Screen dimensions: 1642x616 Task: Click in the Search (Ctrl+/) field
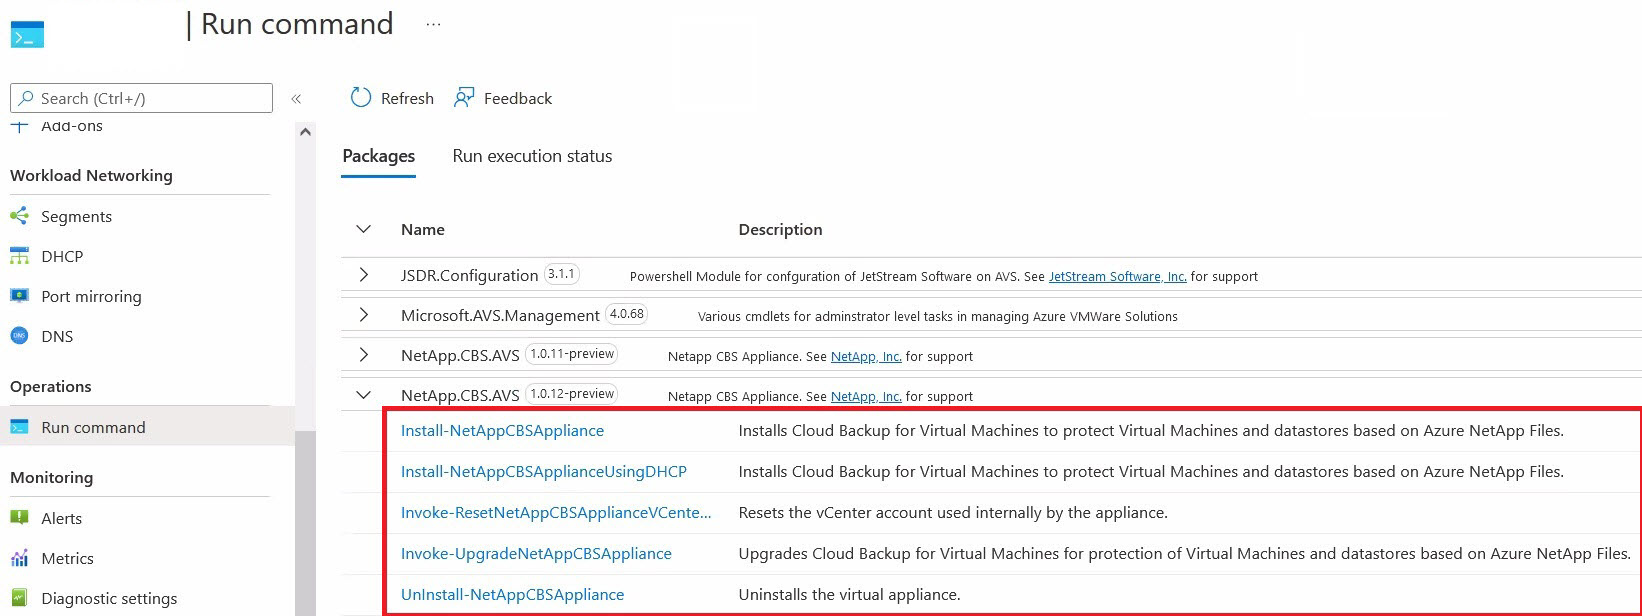tap(141, 98)
